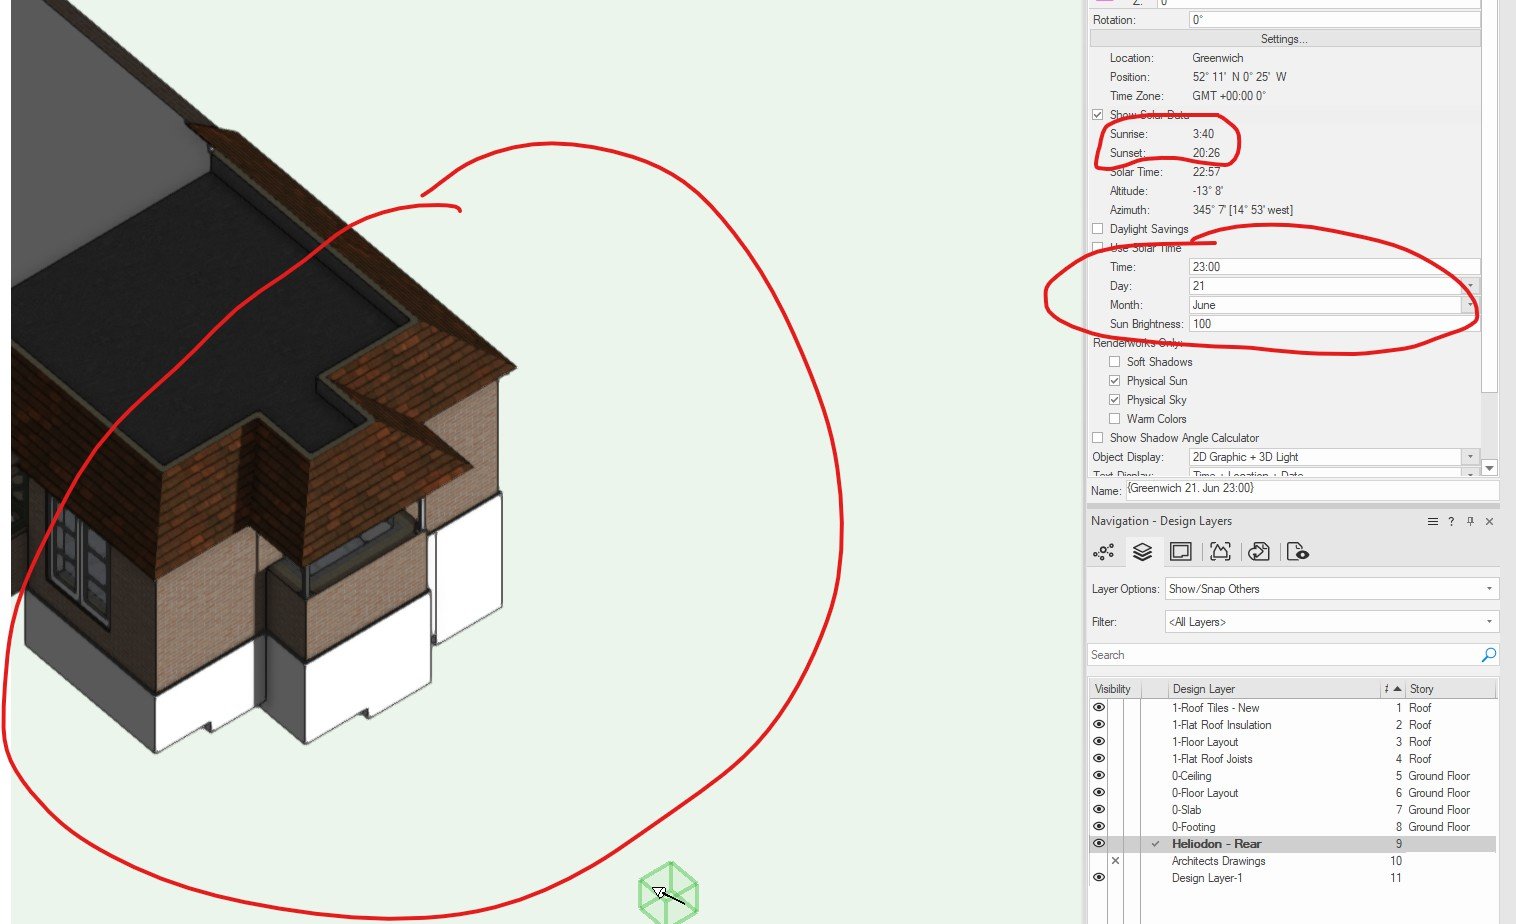This screenshot has height=924, width=1516.
Task: Open the Viewports tab icon
Action: tap(1220, 552)
